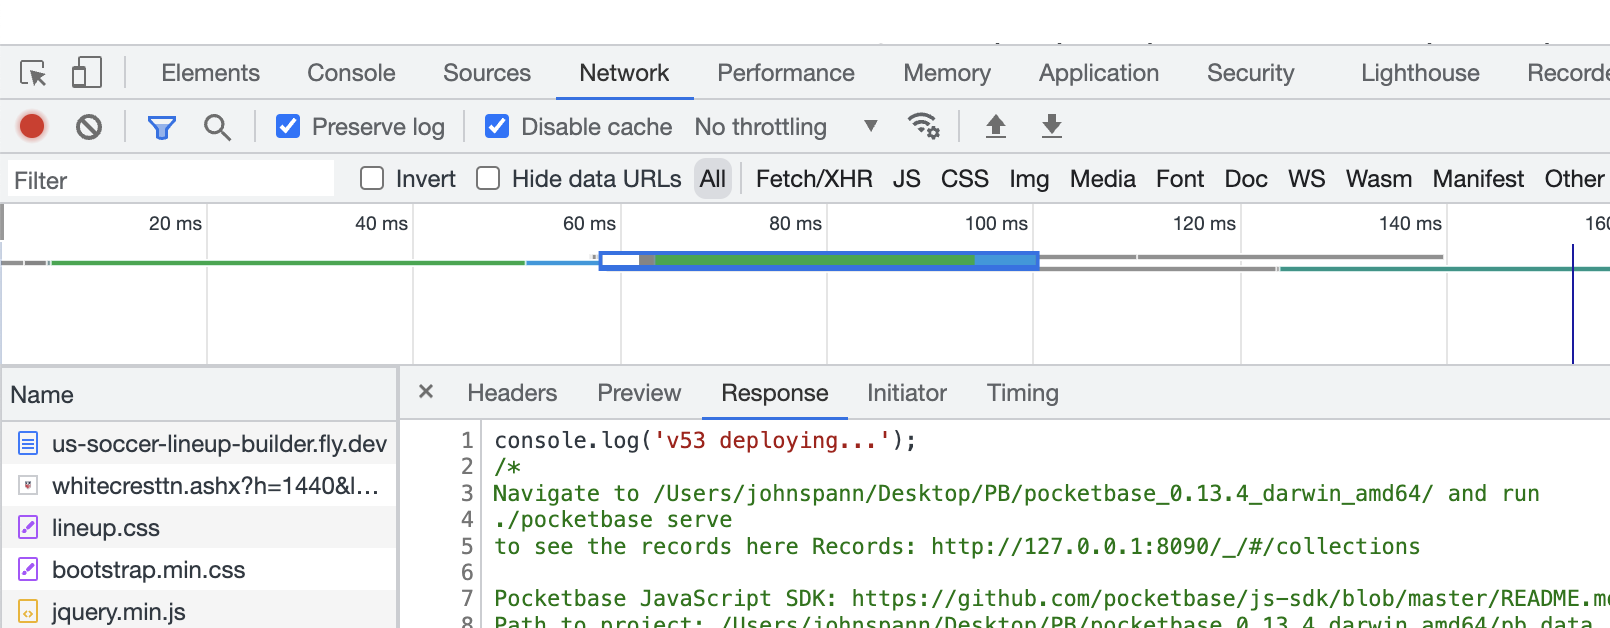
Task: Click the 'v53 deploying...' string in response
Action: point(771,440)
